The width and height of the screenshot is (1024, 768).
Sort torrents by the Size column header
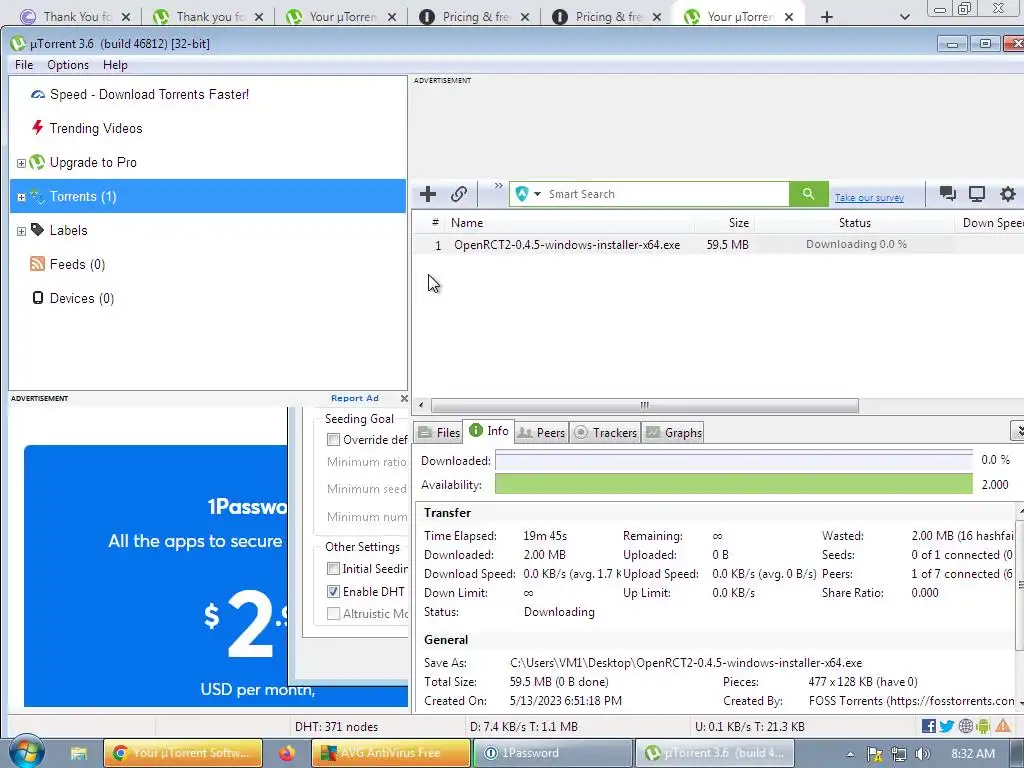(725, 223)
